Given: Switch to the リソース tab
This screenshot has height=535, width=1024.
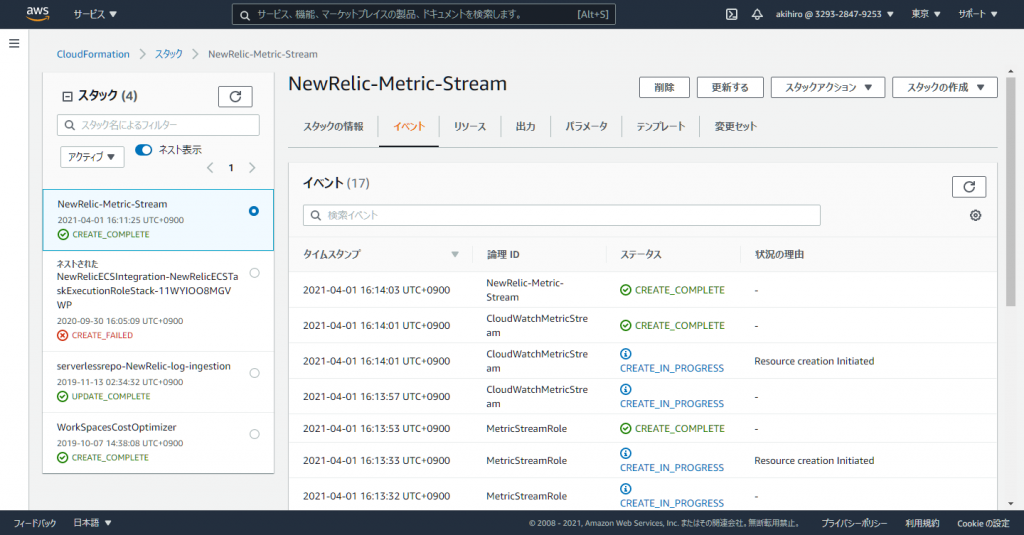Looking at the screenshot, I should point(470,127).
